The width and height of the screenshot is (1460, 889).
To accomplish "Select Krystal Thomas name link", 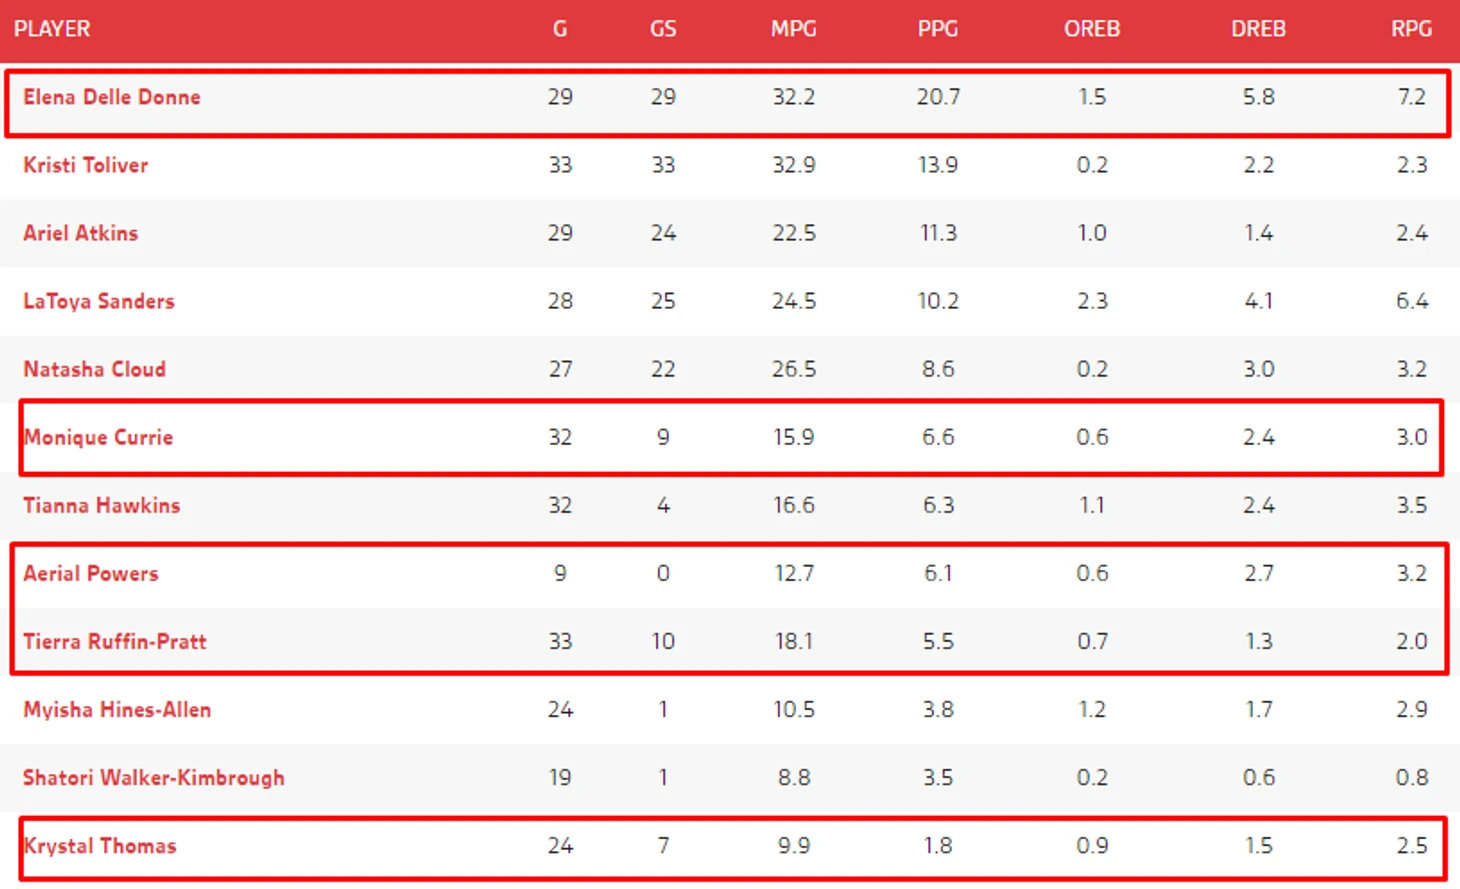I will [x=100, y=845].
